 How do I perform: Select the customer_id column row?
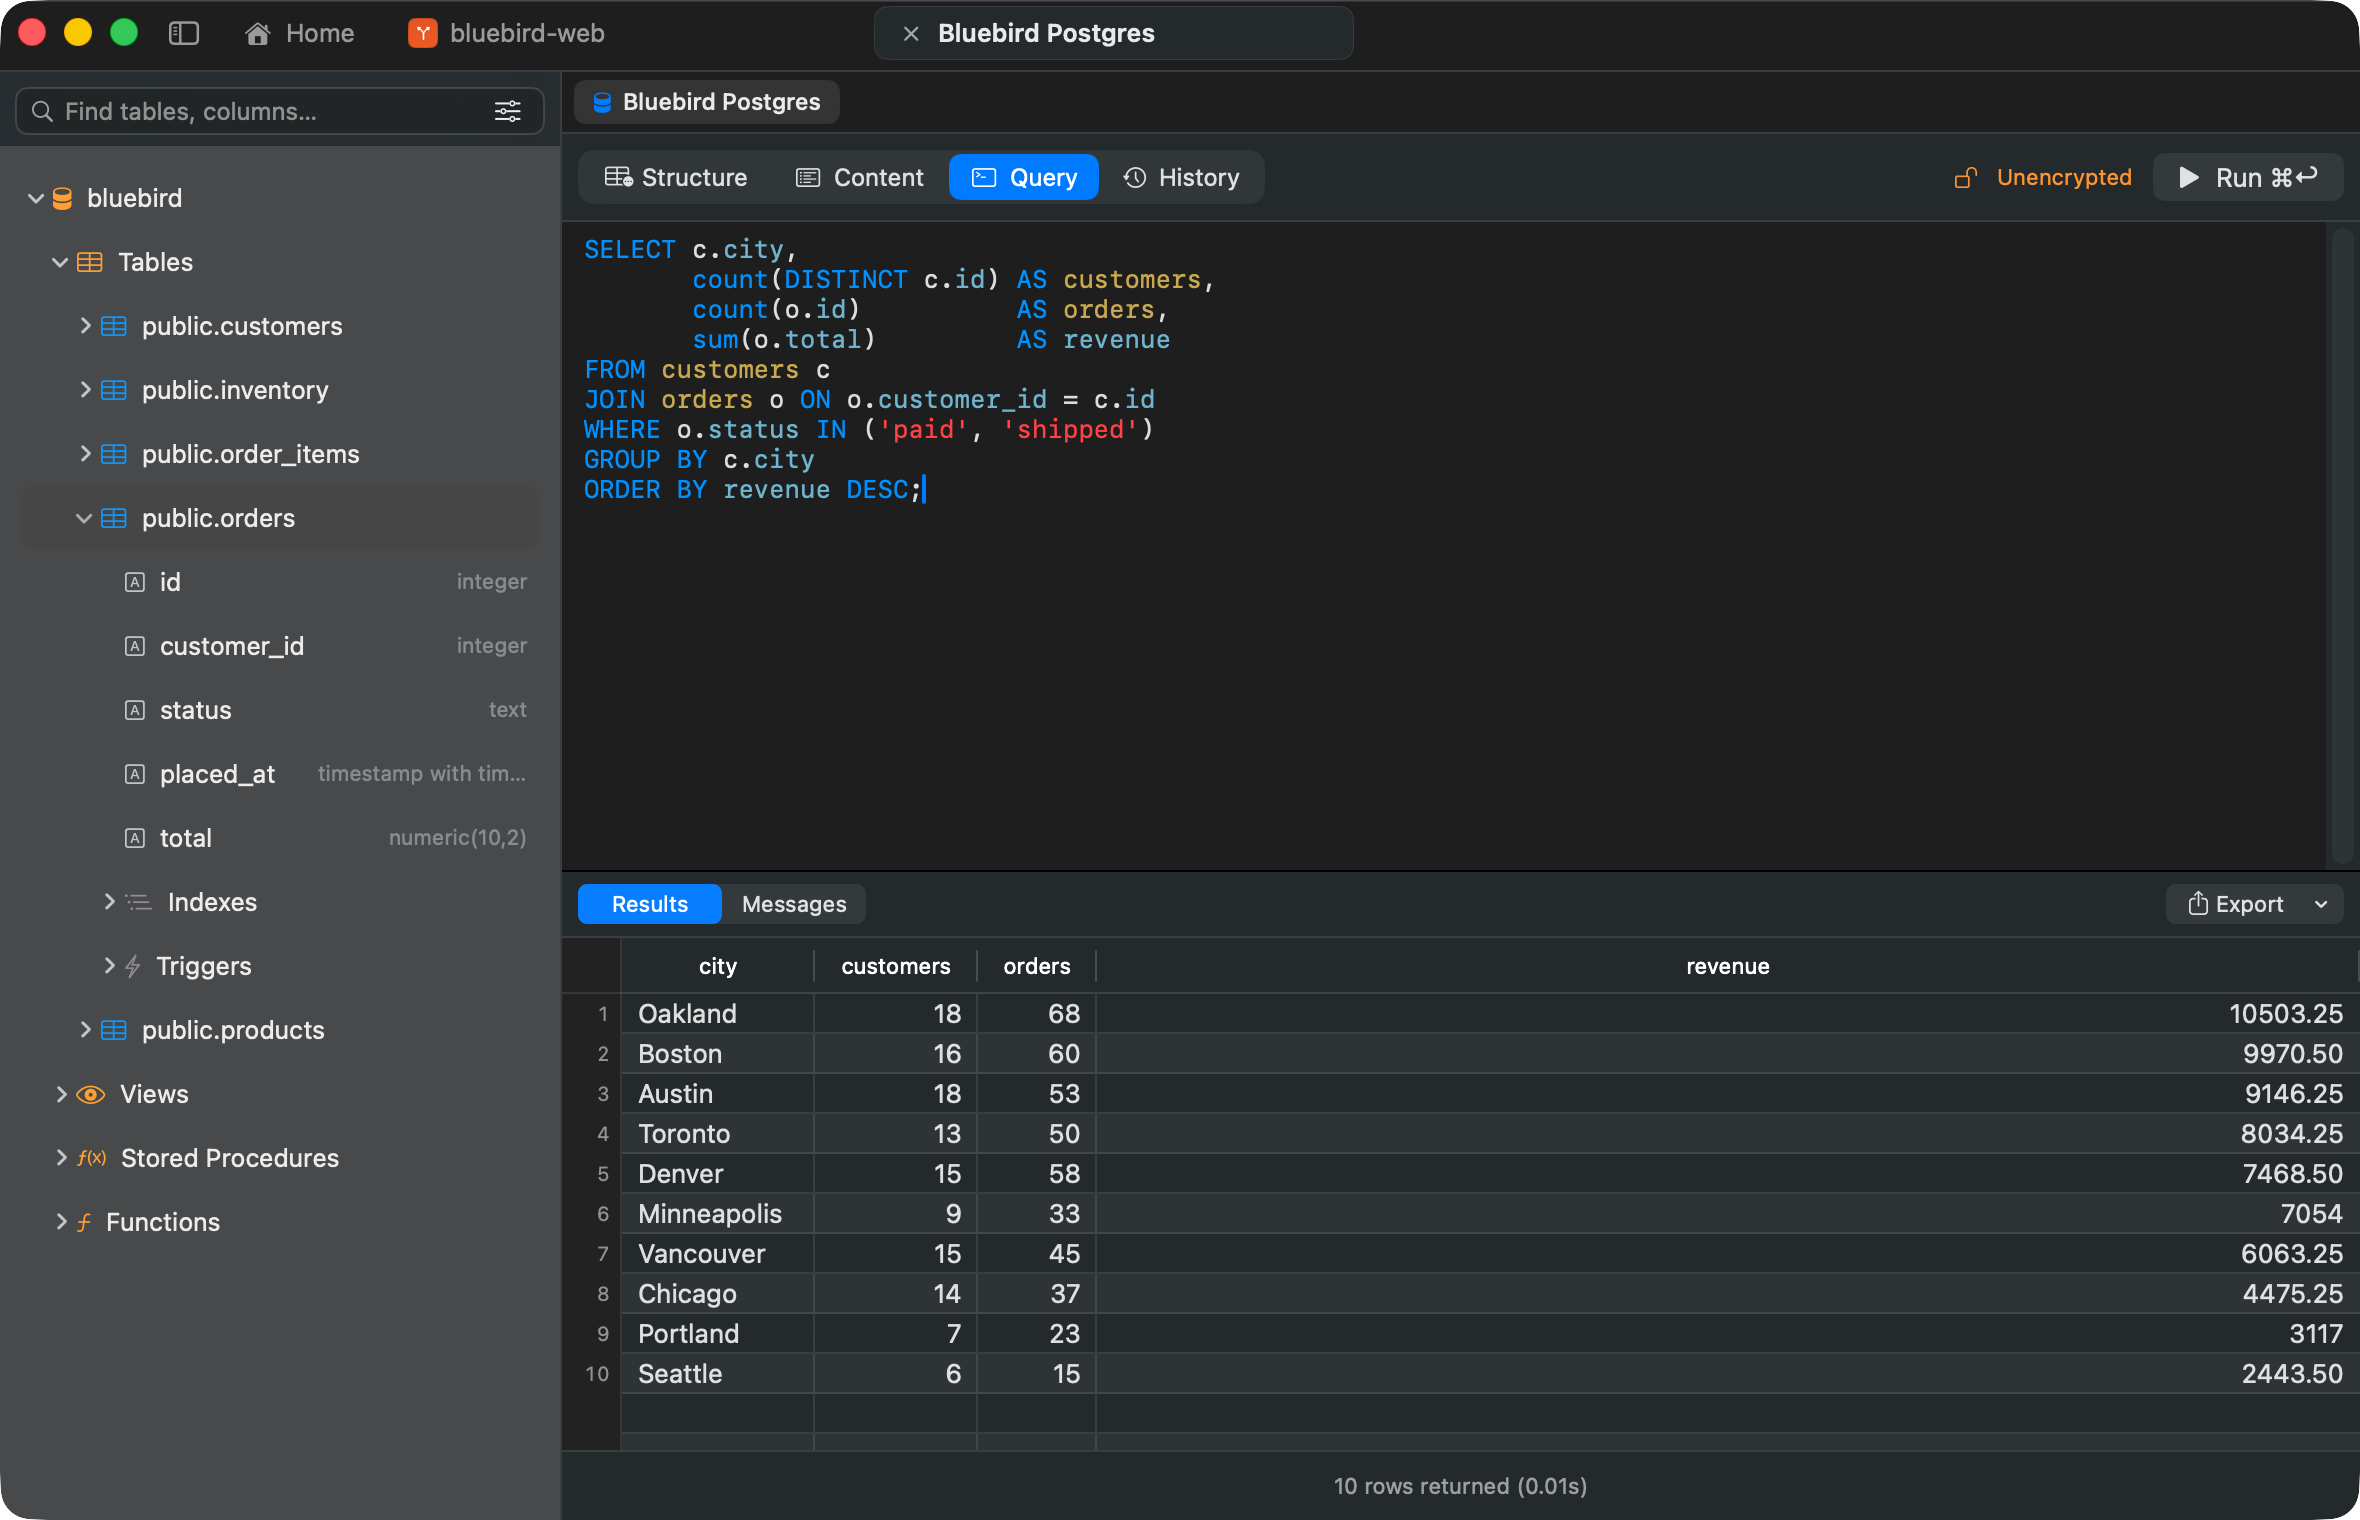tap(280, 646)
